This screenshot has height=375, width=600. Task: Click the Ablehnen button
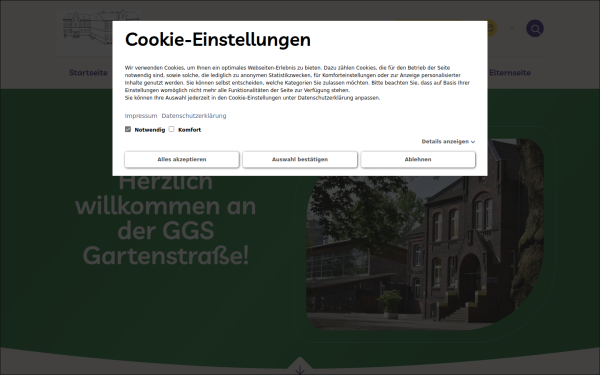418,159
